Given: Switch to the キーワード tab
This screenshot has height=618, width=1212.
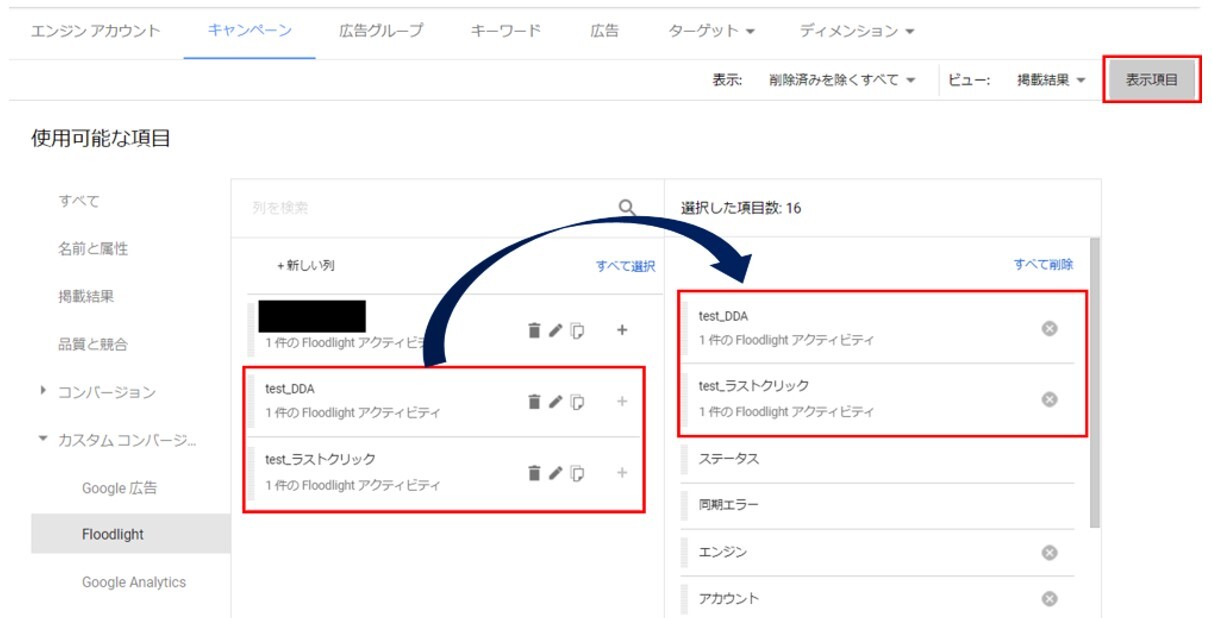Looking at the screenshot, I should coord(506,31).
